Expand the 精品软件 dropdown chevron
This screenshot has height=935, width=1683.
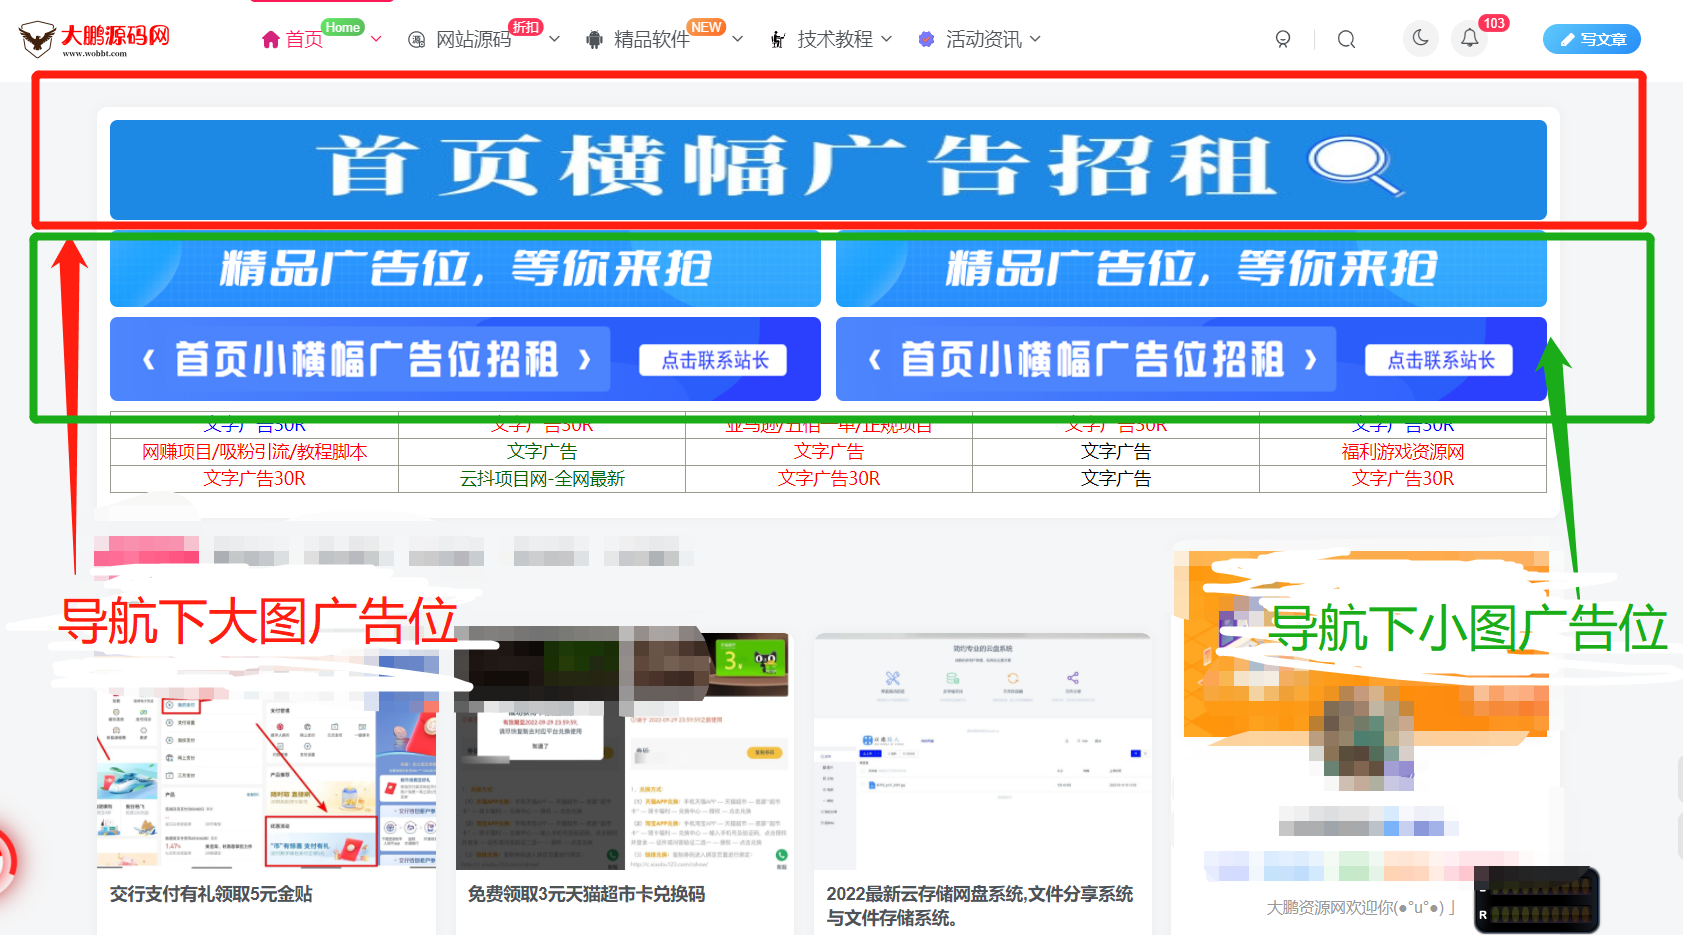[738, 40]
